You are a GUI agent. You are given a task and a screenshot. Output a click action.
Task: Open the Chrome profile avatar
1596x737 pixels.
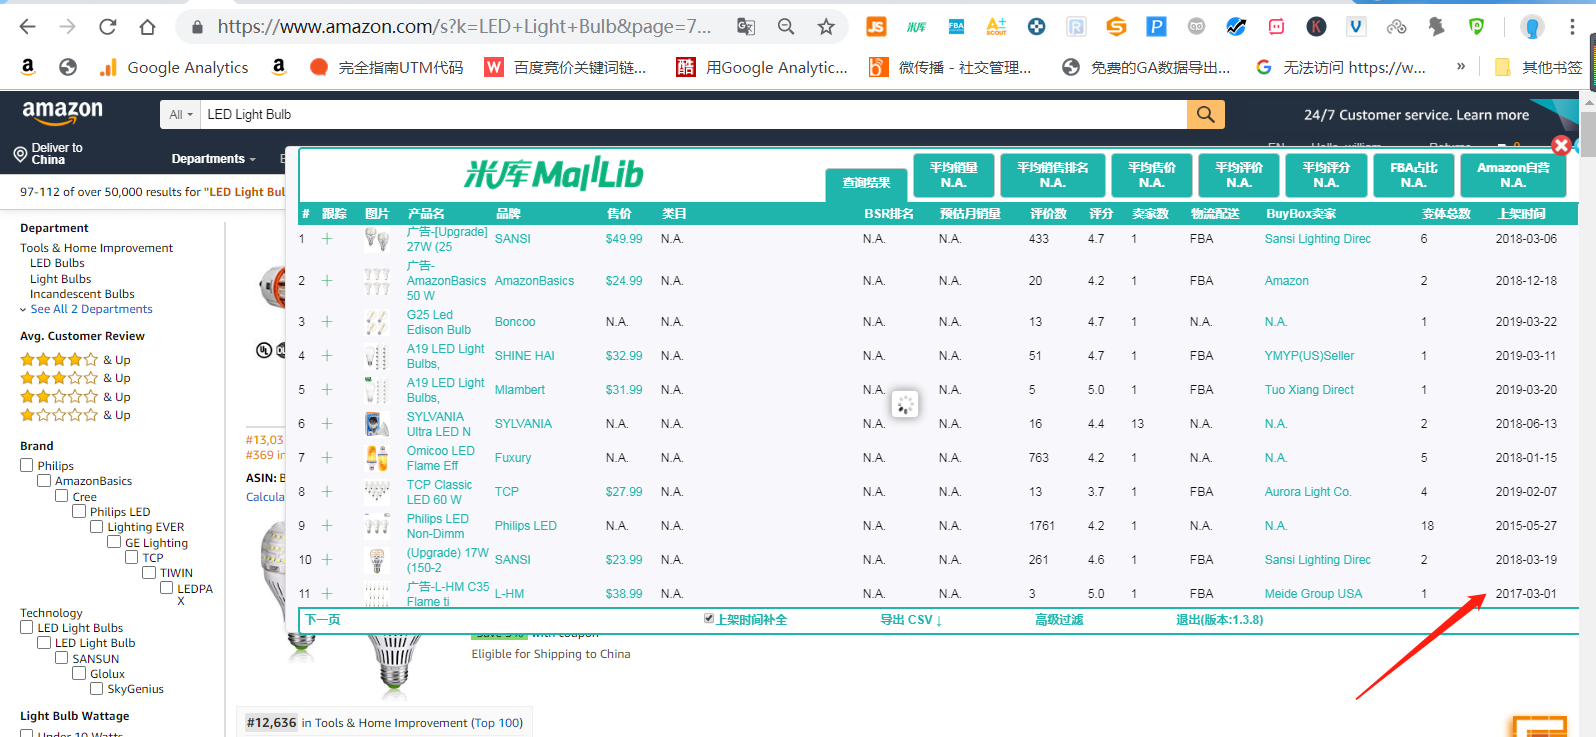point(1532,27)
